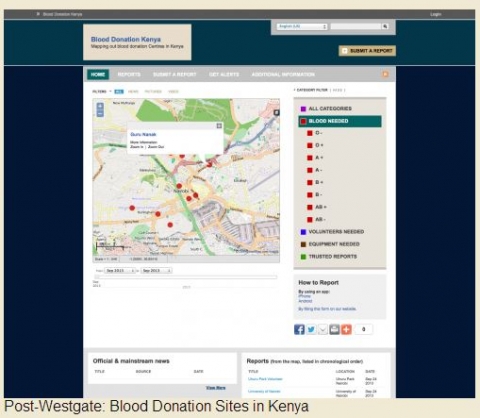Click the map scale status field
The width and height of the screenshot is (480, 418).
click(x=106, y=259)
